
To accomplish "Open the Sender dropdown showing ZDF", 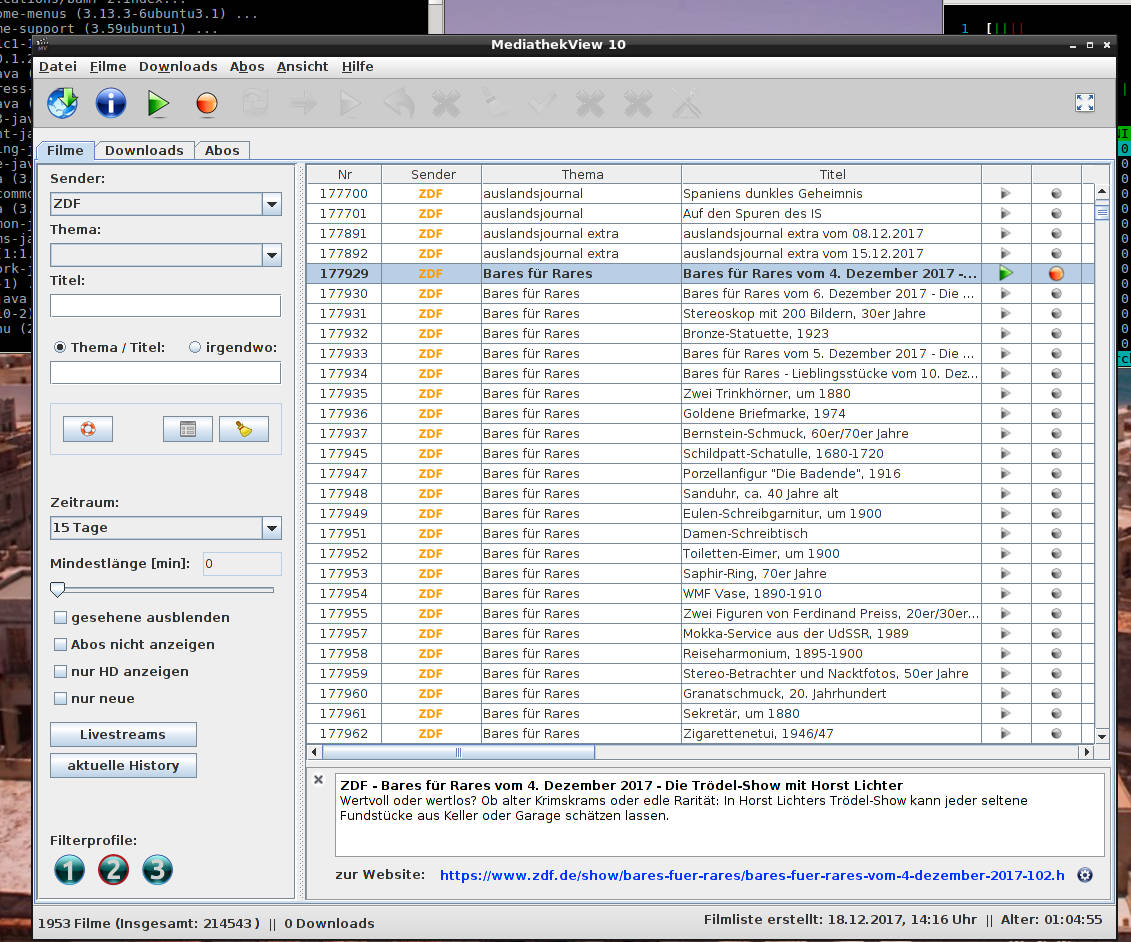I will (271, 204).
